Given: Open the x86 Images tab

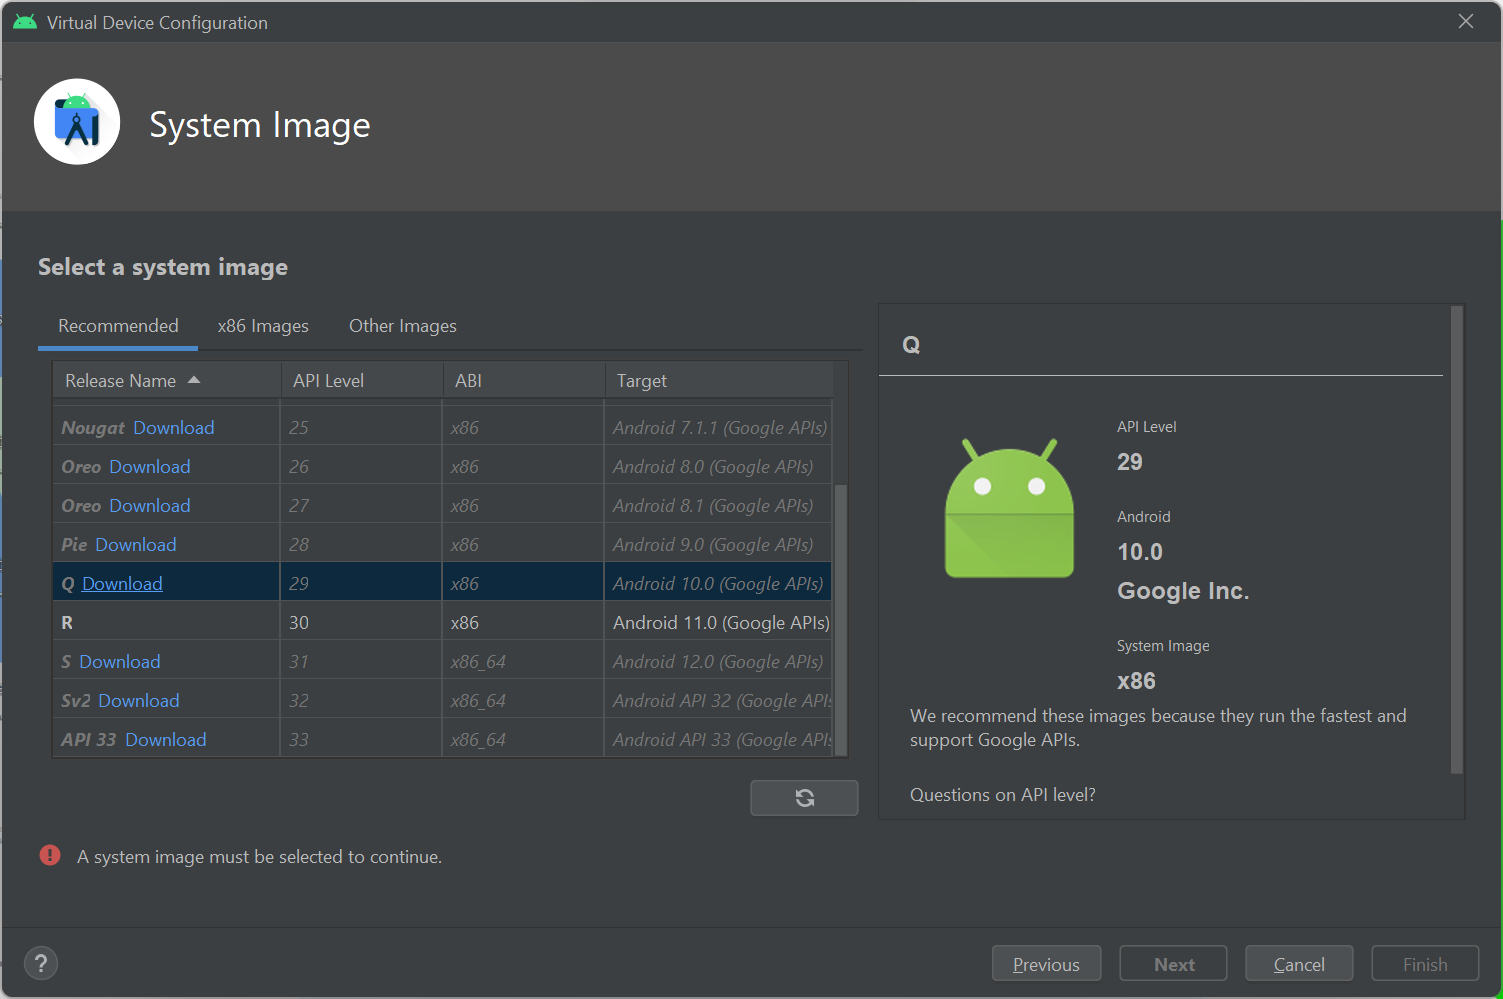Looking at the screenshot, I should [263, 326].
